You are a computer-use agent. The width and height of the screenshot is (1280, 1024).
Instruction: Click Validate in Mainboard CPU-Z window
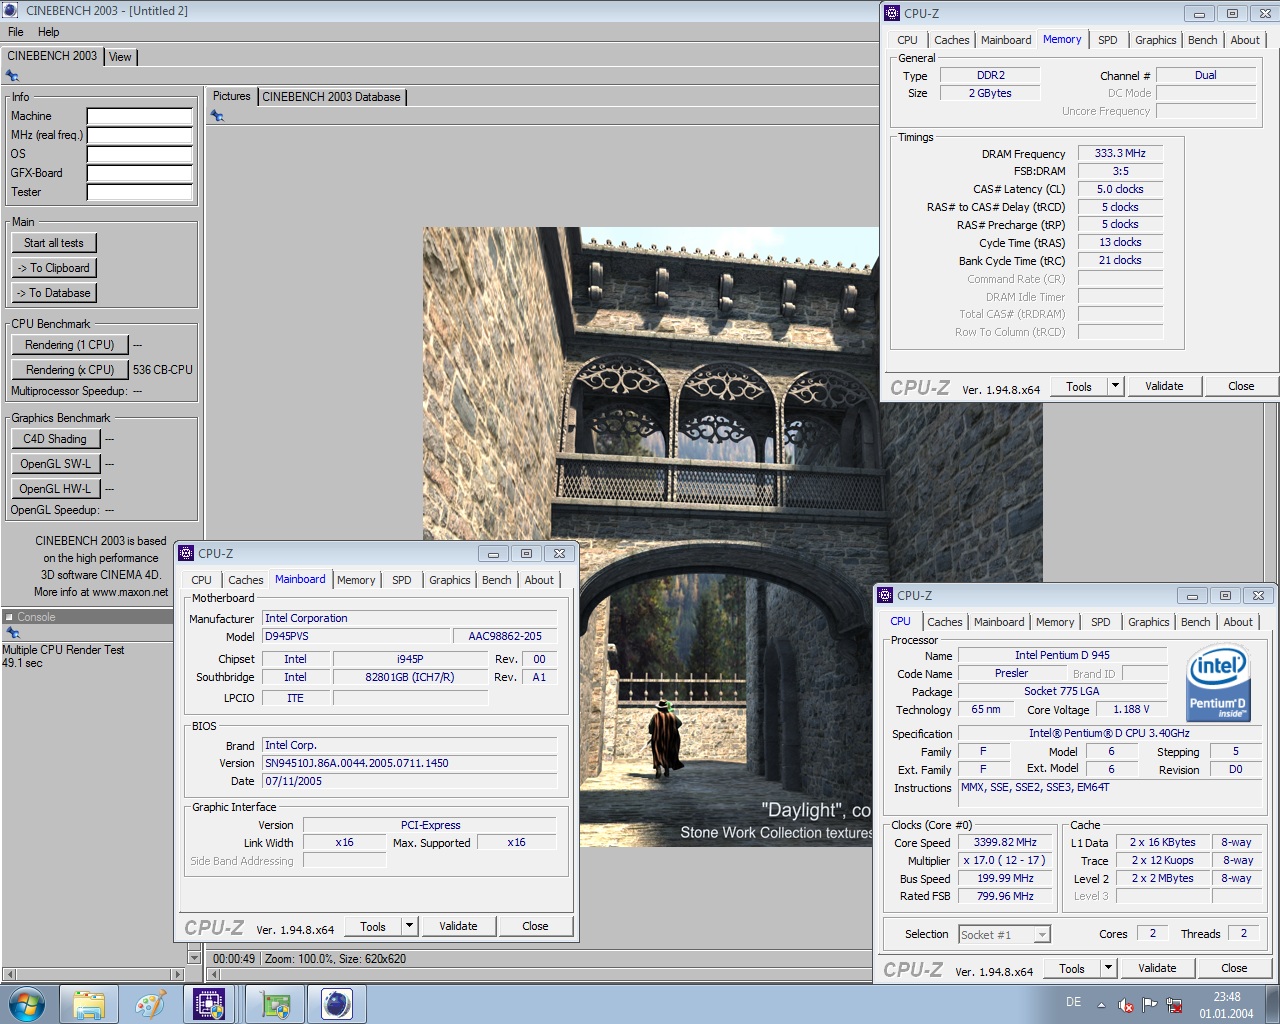458,926
